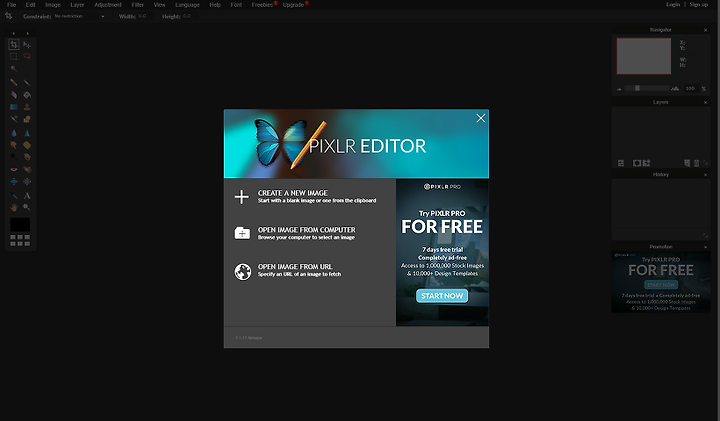The image size is (720, 421).
Task: Choose Open Image From Computer
Action: (295, 233)
